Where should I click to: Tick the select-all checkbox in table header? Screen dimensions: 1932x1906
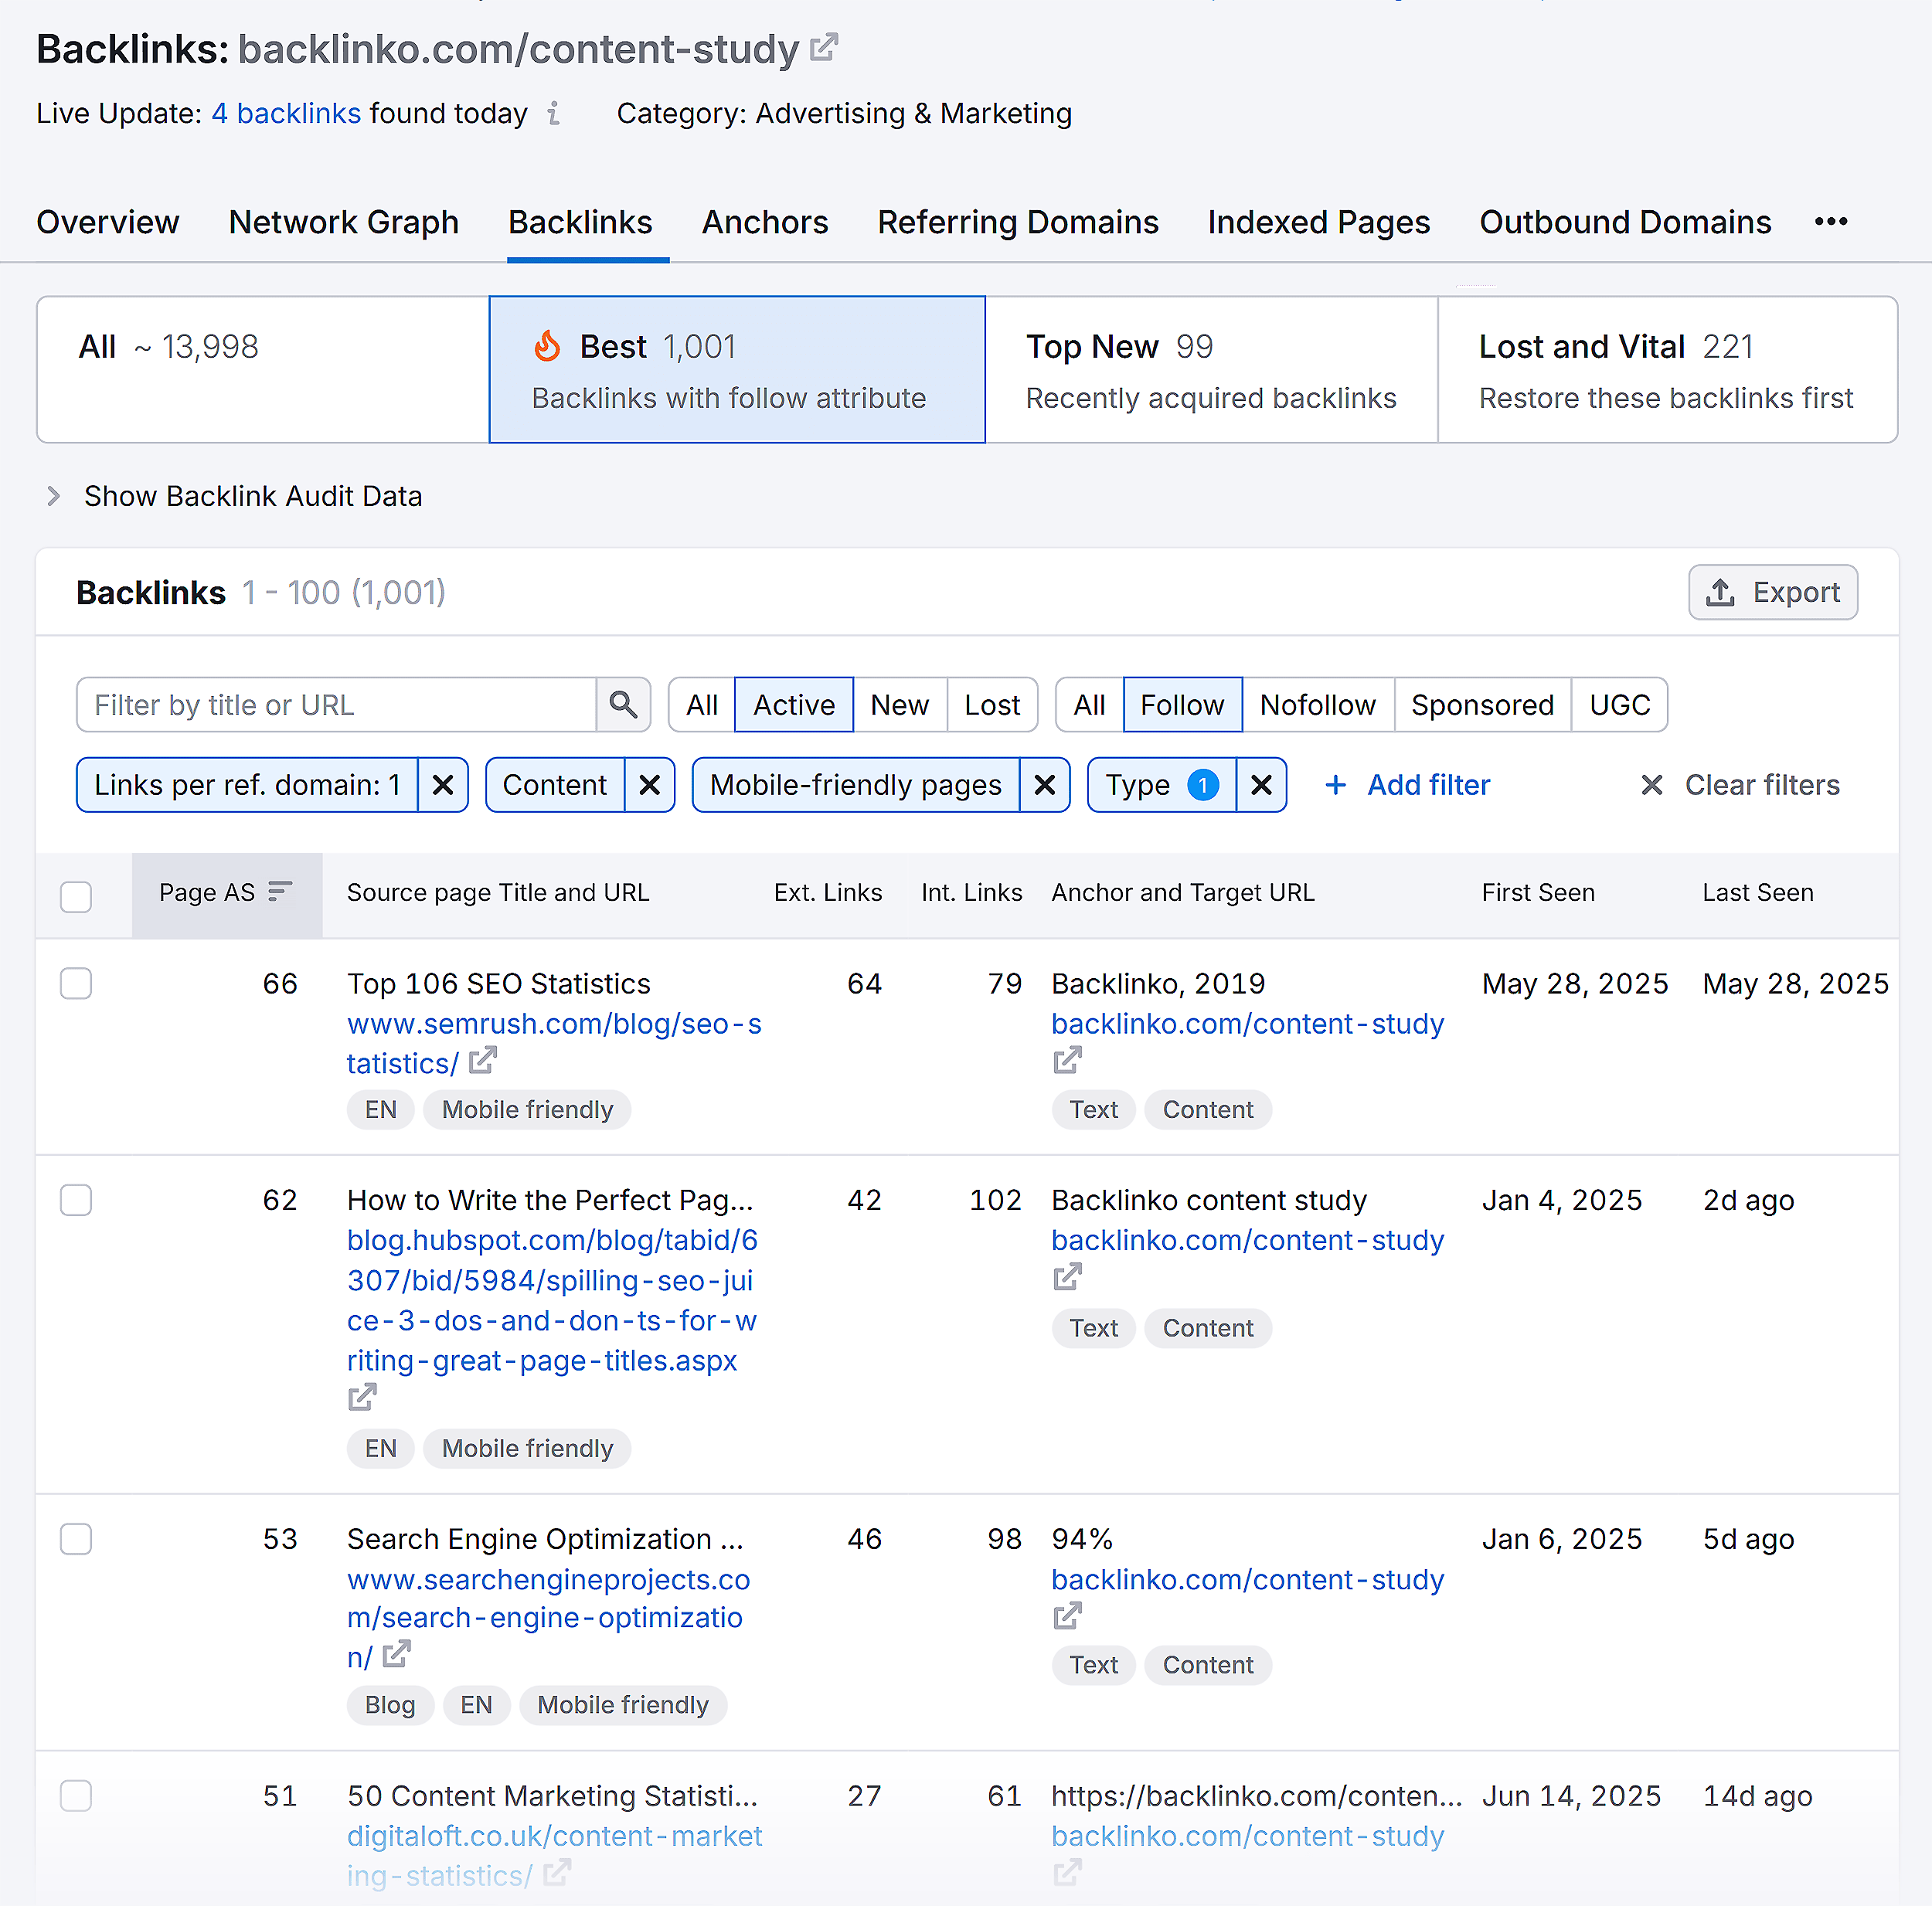coord(76,896)
